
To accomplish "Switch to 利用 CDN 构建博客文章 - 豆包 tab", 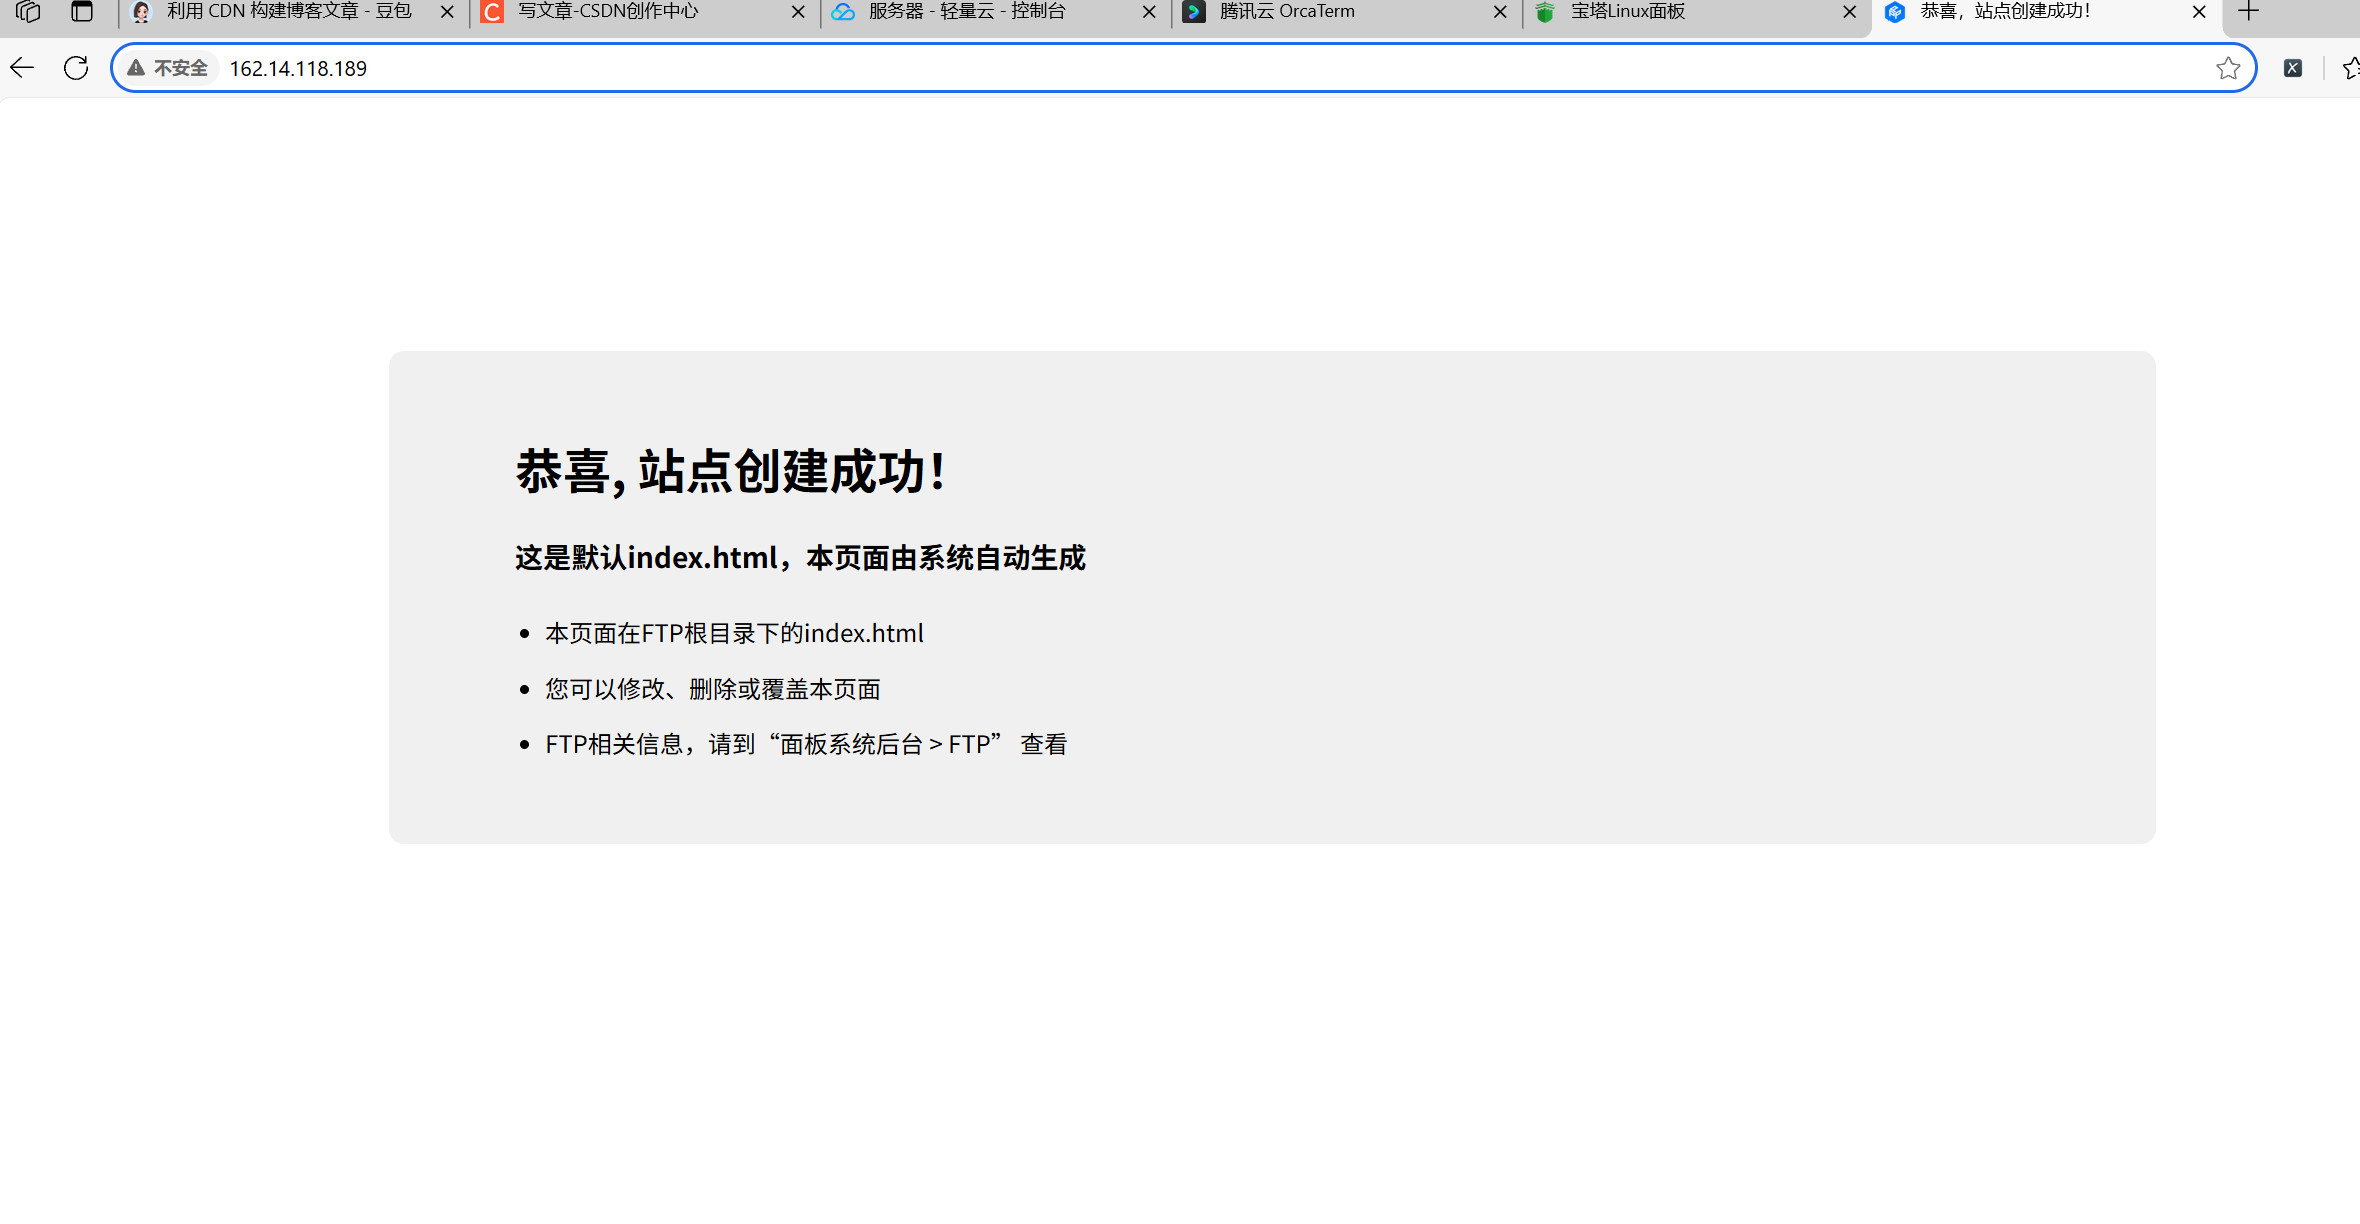I will [x=288, y=12].
